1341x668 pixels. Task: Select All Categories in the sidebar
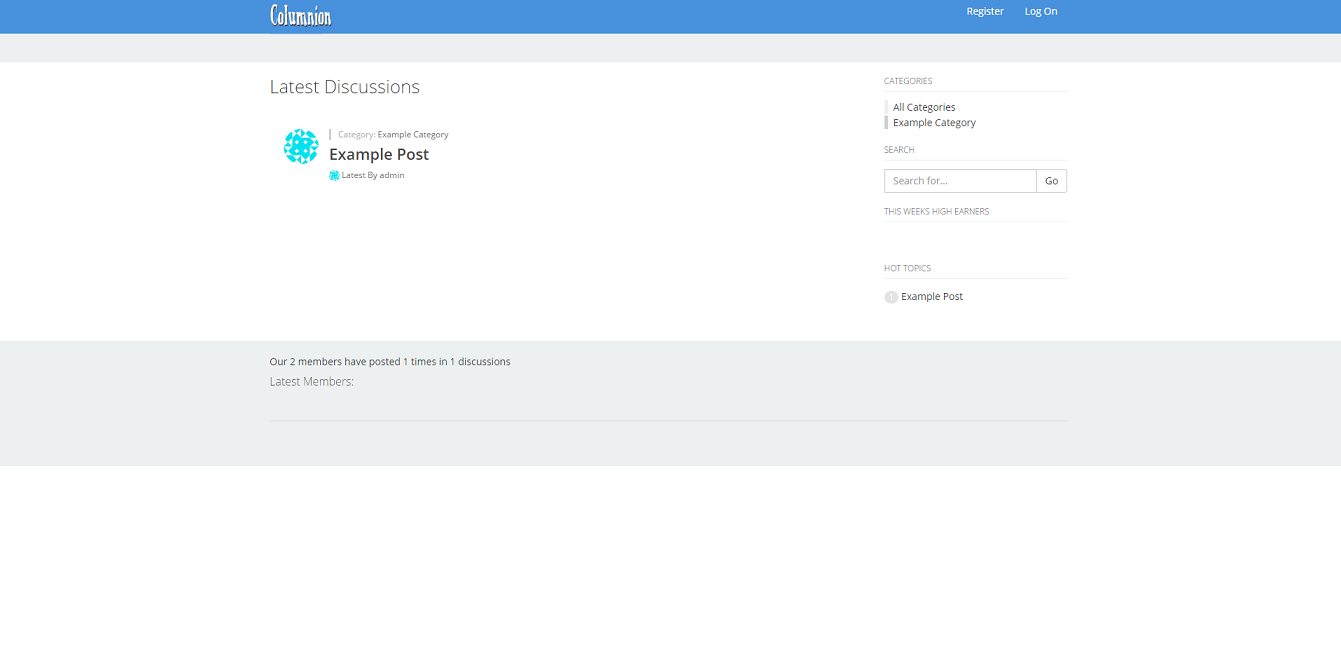[924, 108]
